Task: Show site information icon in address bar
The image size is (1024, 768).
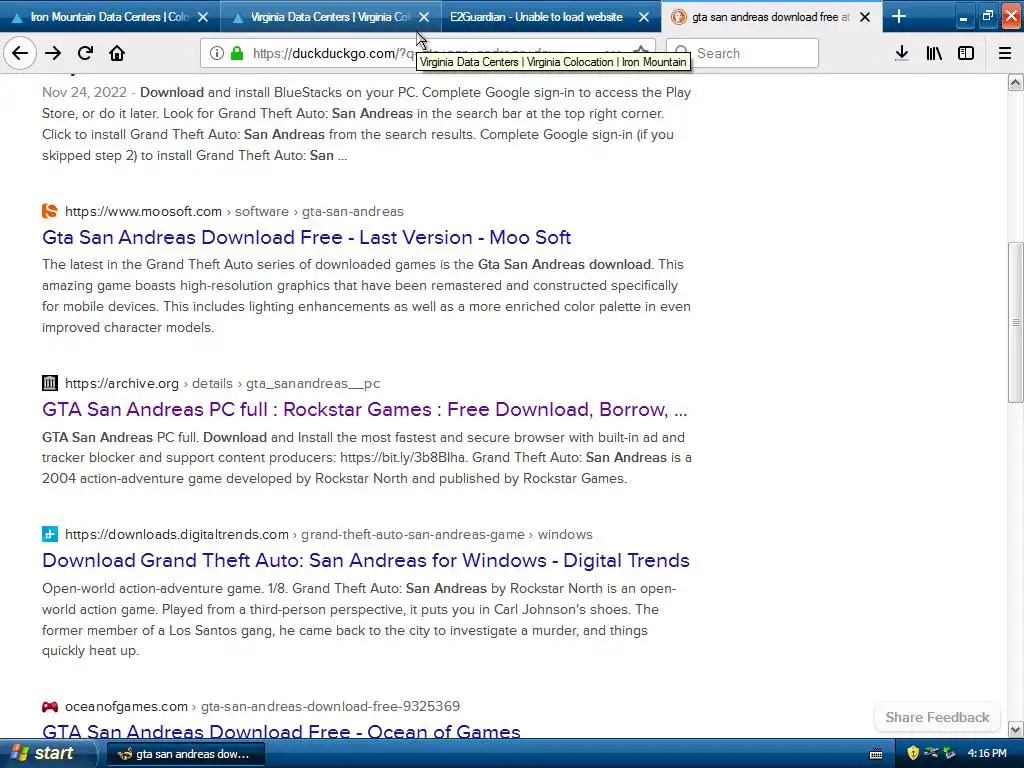Action: click(x=216, y=53)
